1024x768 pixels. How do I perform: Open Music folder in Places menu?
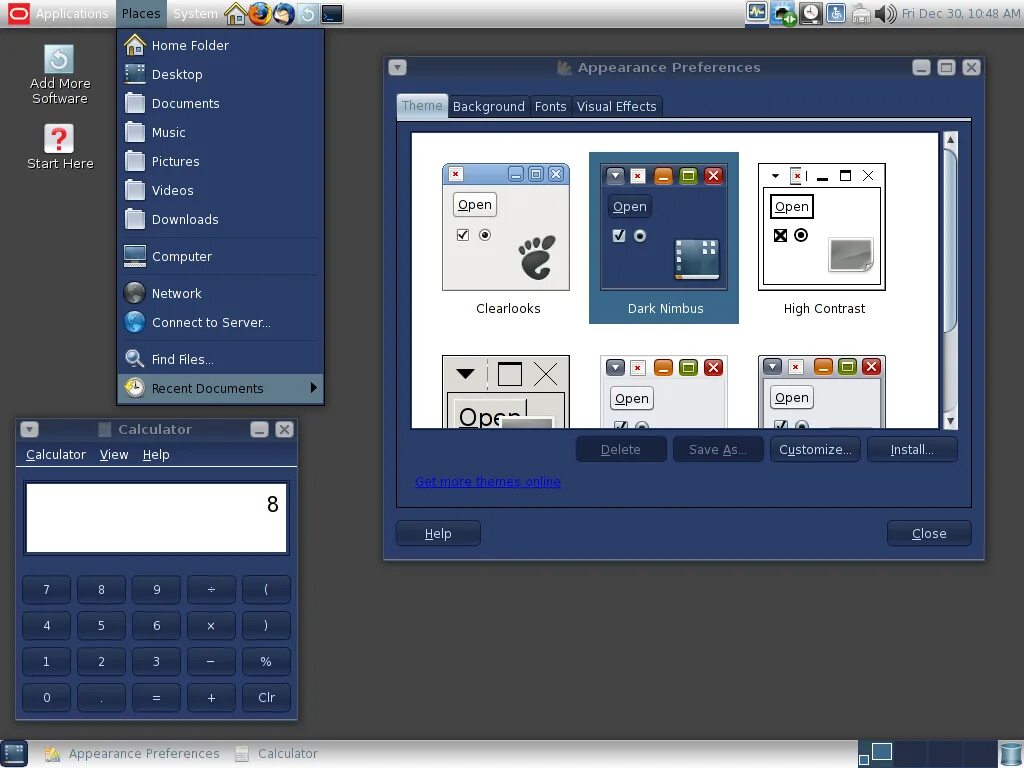[x=221, y=133]
